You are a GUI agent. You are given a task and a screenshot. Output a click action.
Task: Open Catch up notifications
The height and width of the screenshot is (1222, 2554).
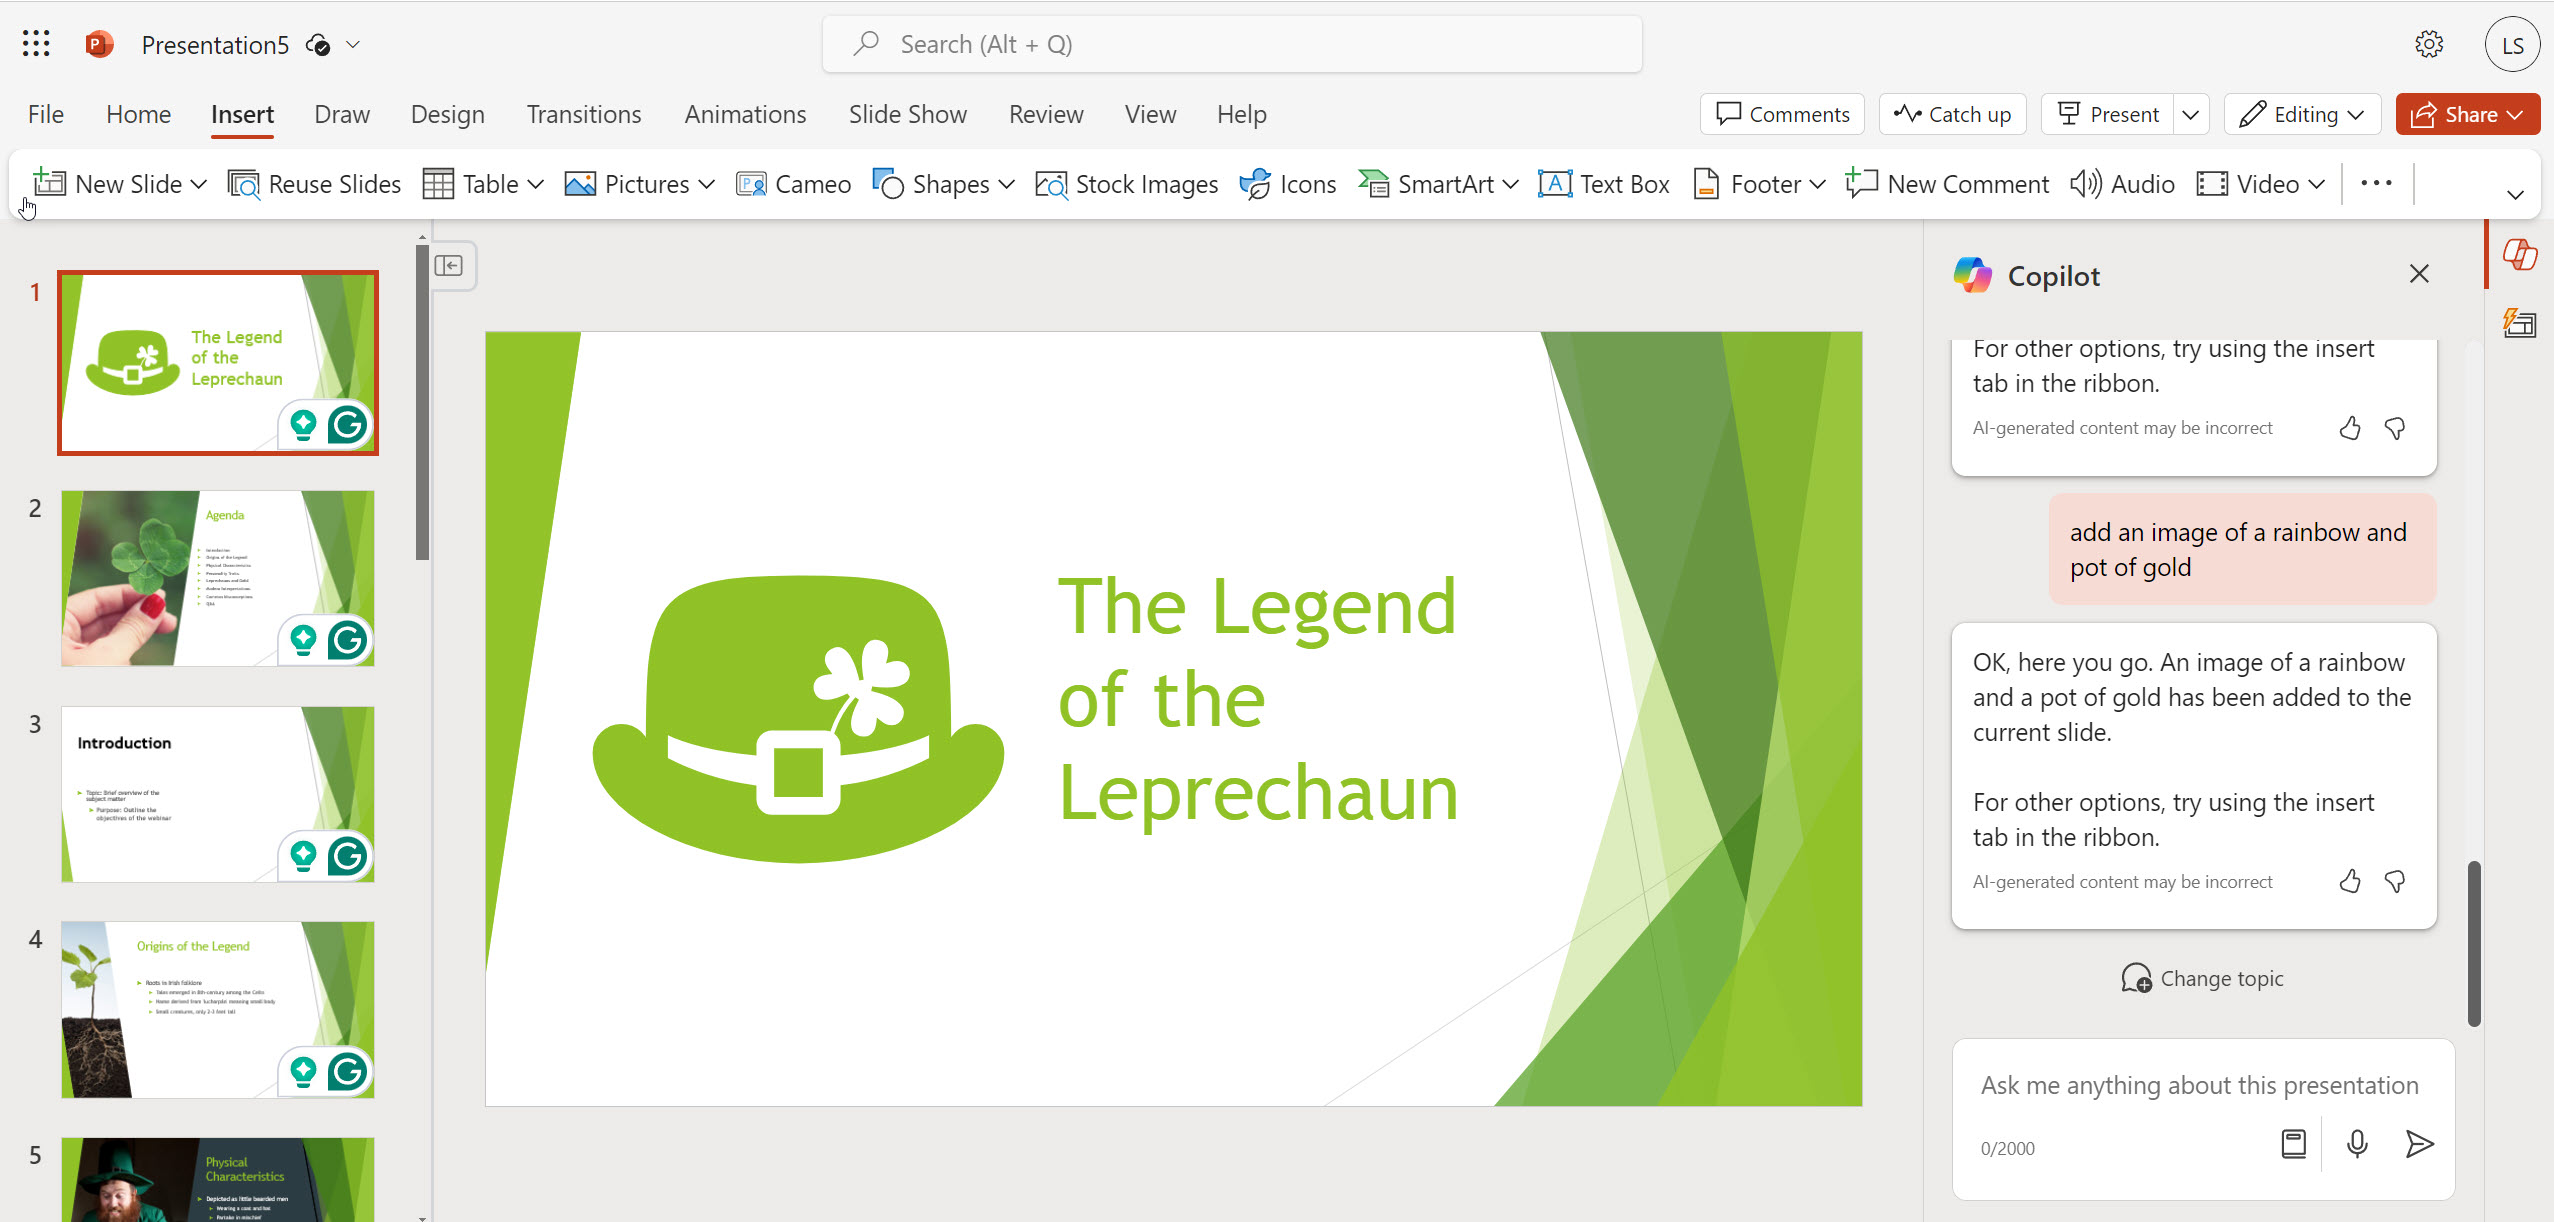click(1952, 114)
